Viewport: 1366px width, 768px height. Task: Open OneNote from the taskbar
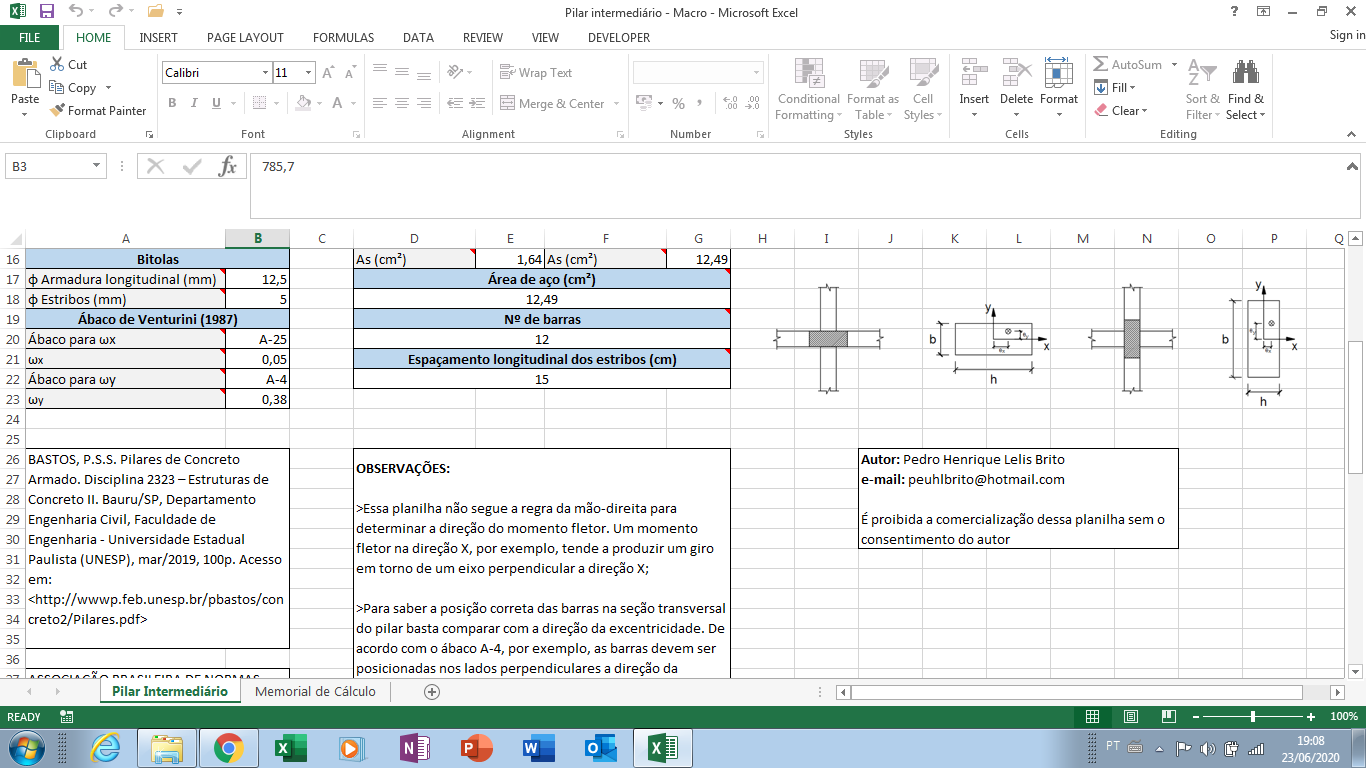(414, 748)
